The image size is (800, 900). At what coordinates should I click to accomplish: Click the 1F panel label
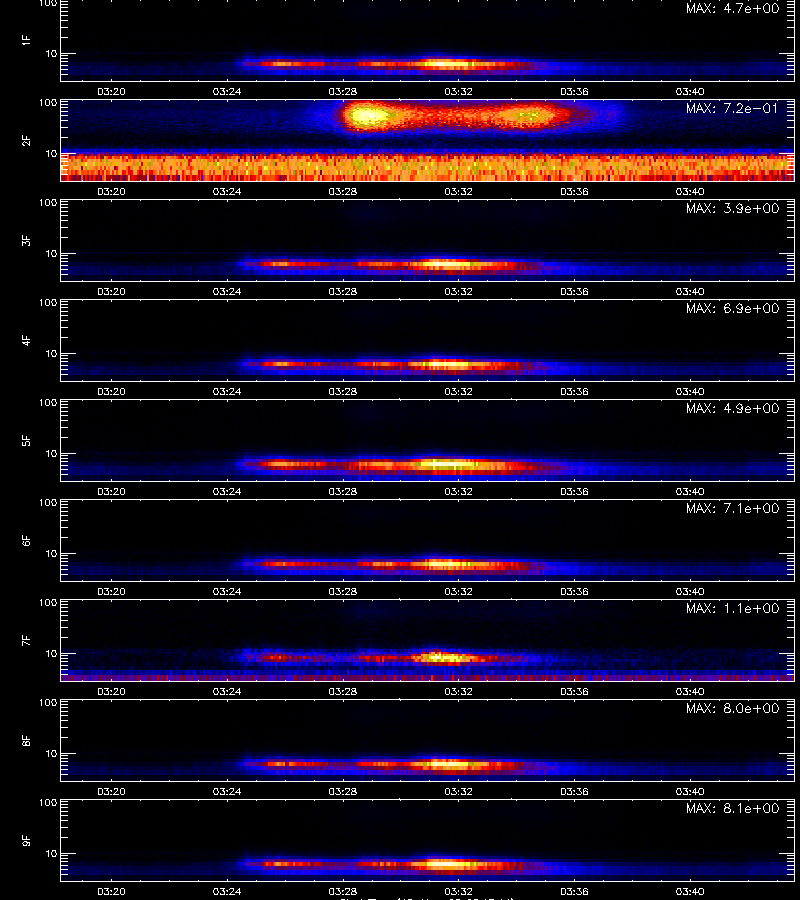pos(26,40)
